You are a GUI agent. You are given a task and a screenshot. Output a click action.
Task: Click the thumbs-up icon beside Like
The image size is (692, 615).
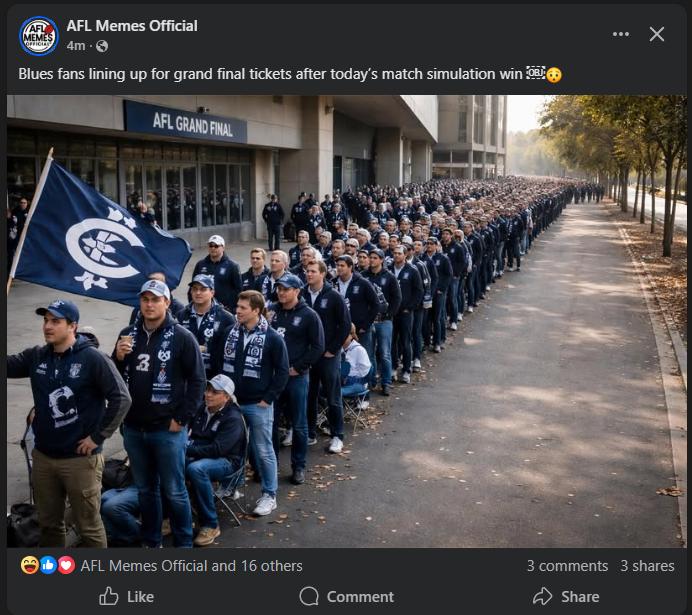pos(109,596)
